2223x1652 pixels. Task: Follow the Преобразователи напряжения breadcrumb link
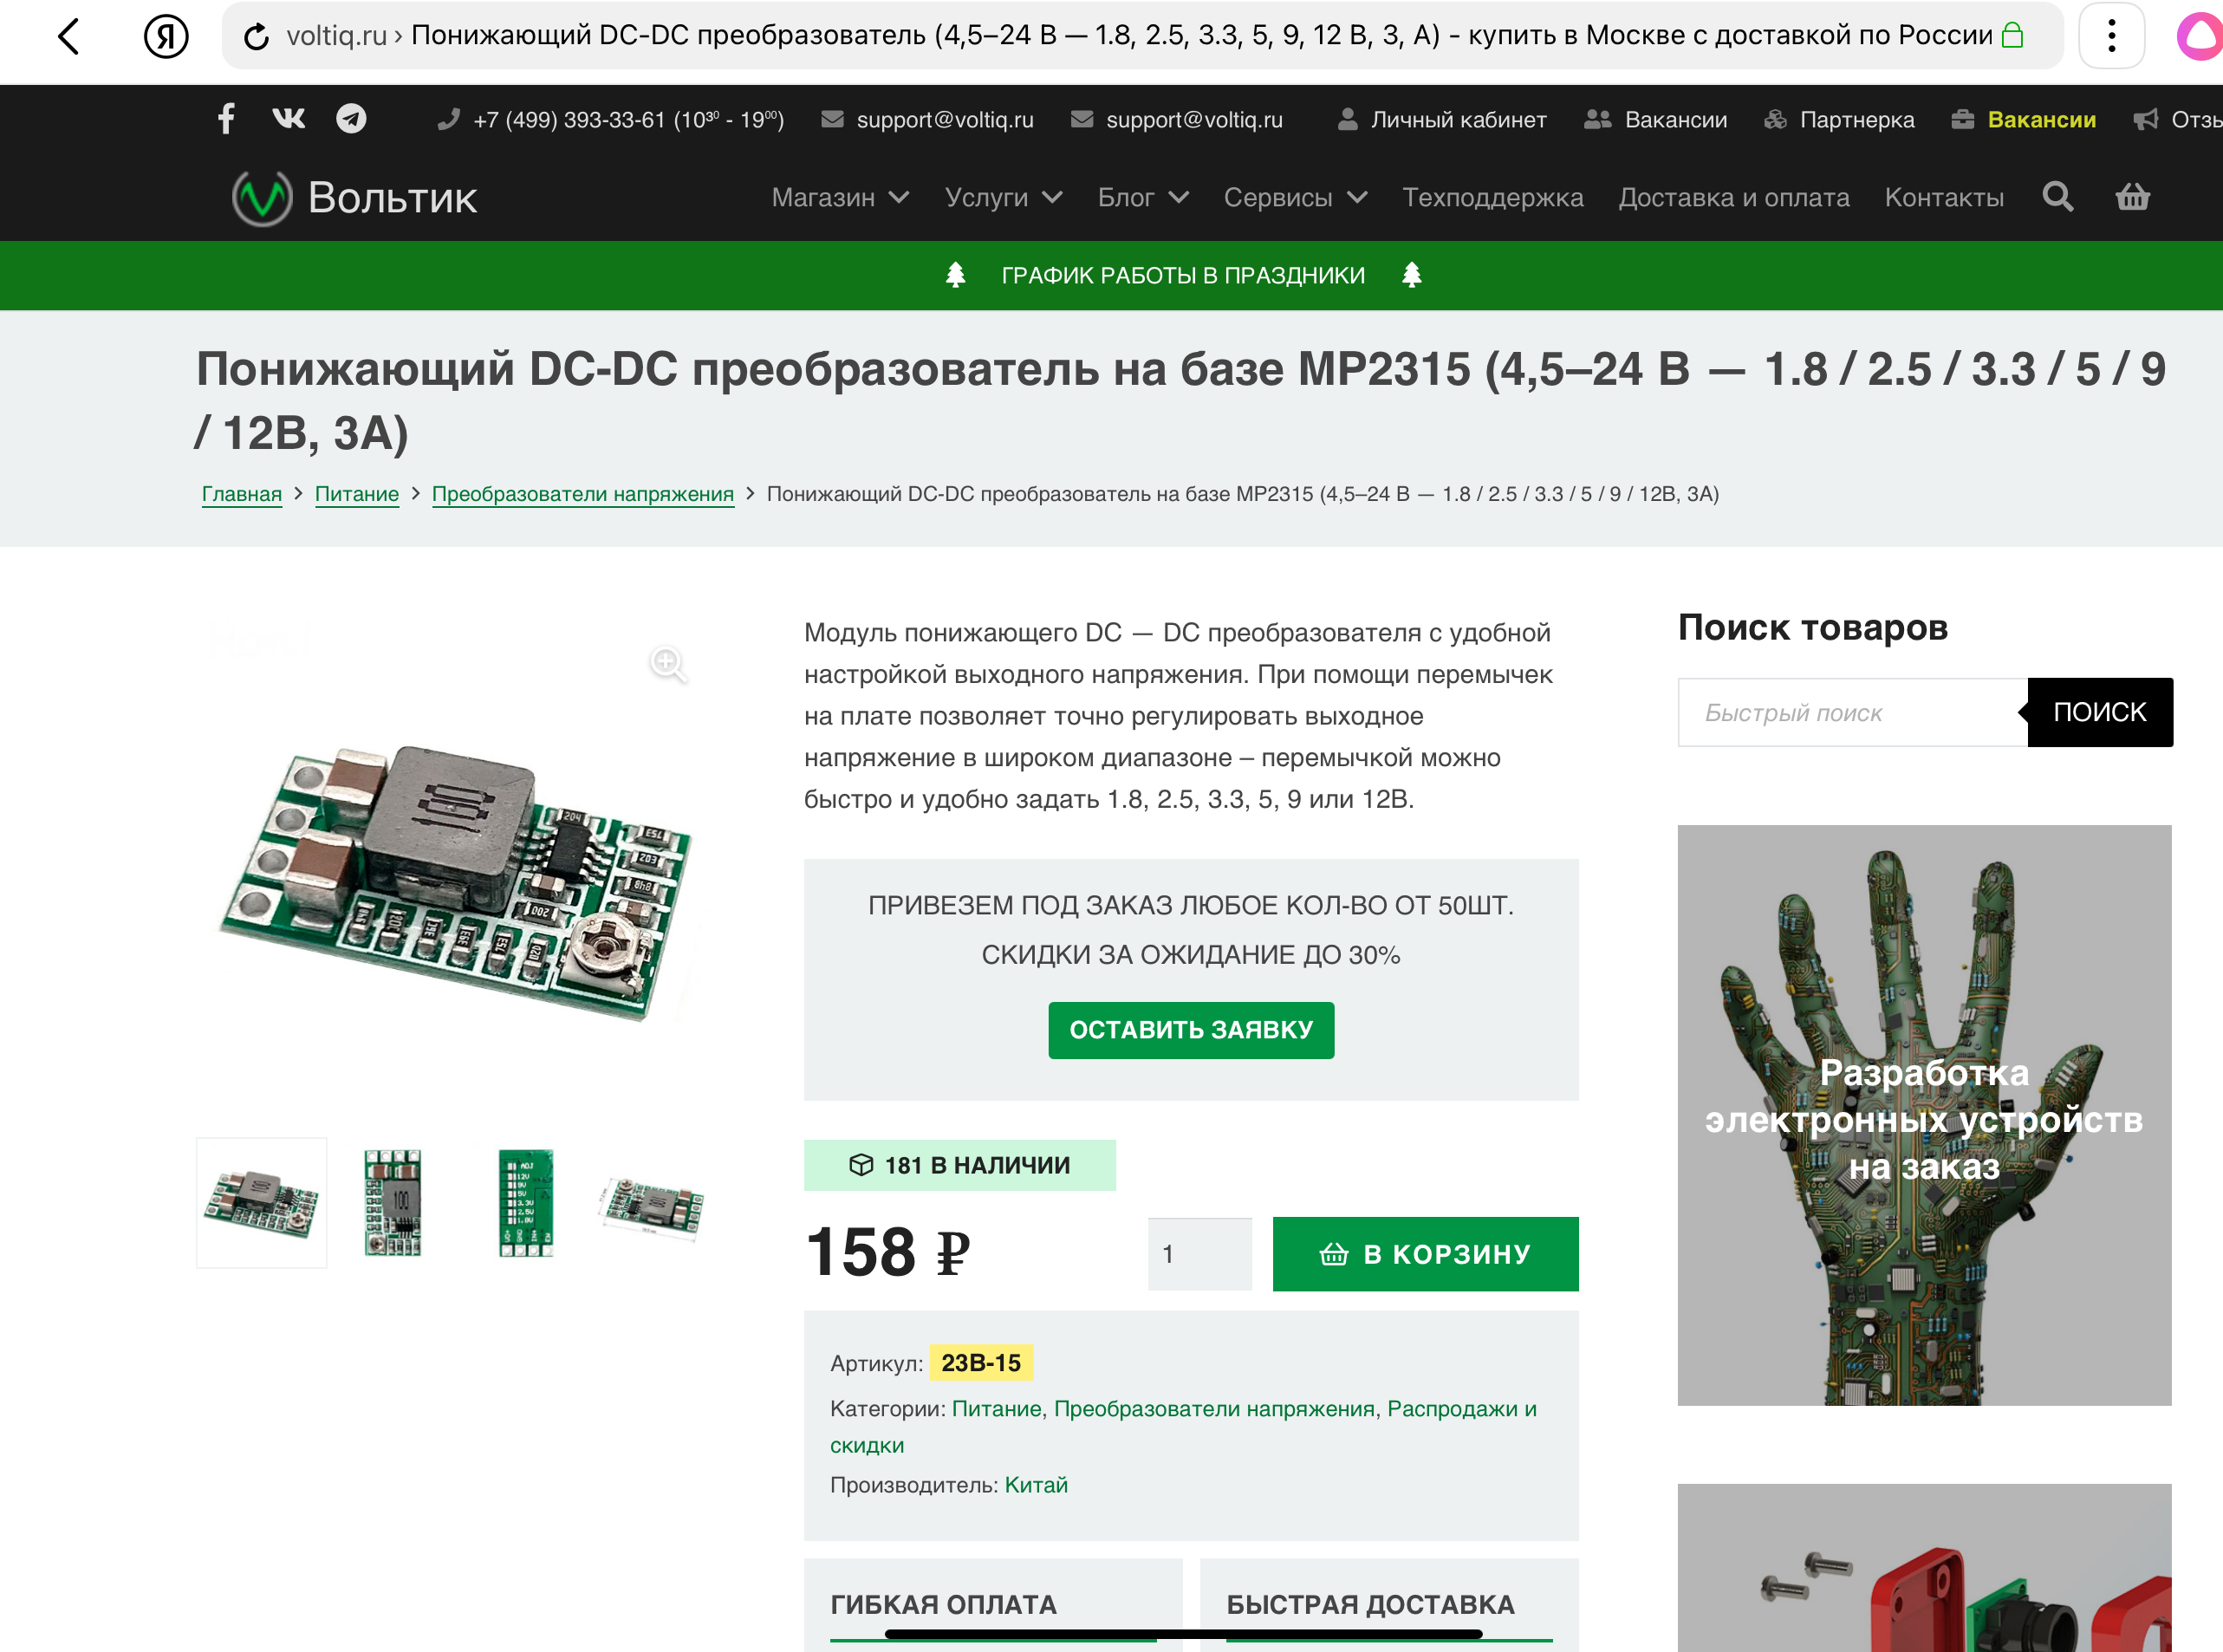582,494
